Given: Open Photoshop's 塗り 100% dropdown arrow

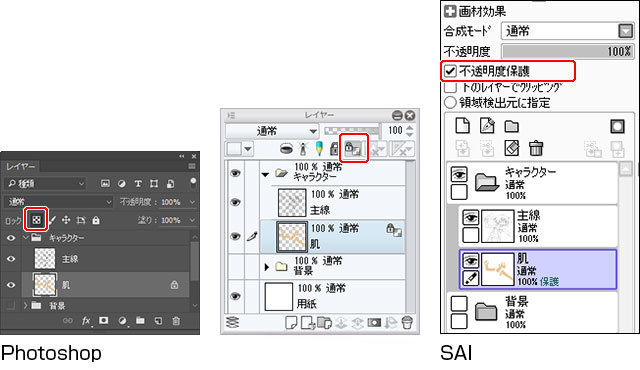Looking at the screenshot, I should point(192,220).
